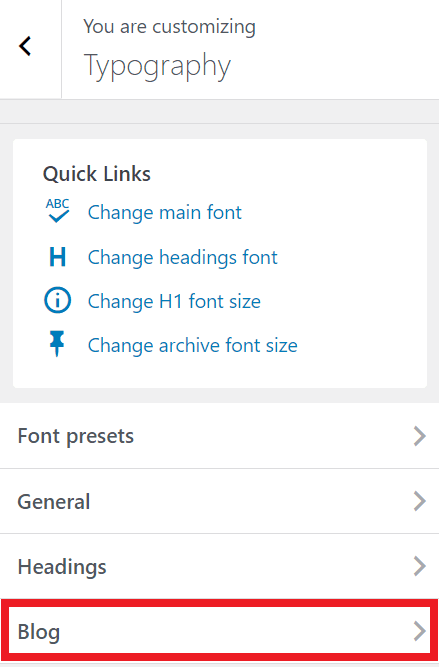The image size is (439, 667).
Task: Open the highlighted Blog section
Action: (x=220, y=631)
